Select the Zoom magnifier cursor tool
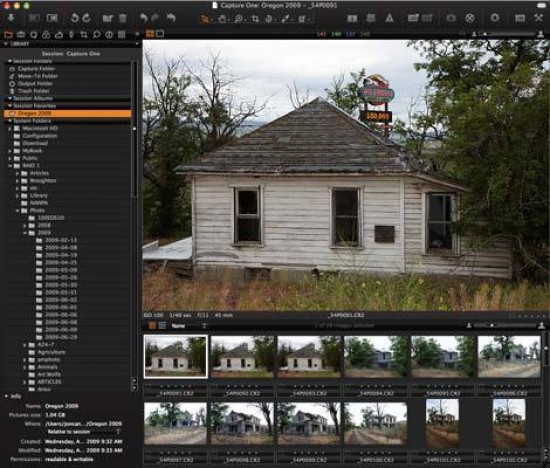This screenshot has height=468, width=550. 239,19
